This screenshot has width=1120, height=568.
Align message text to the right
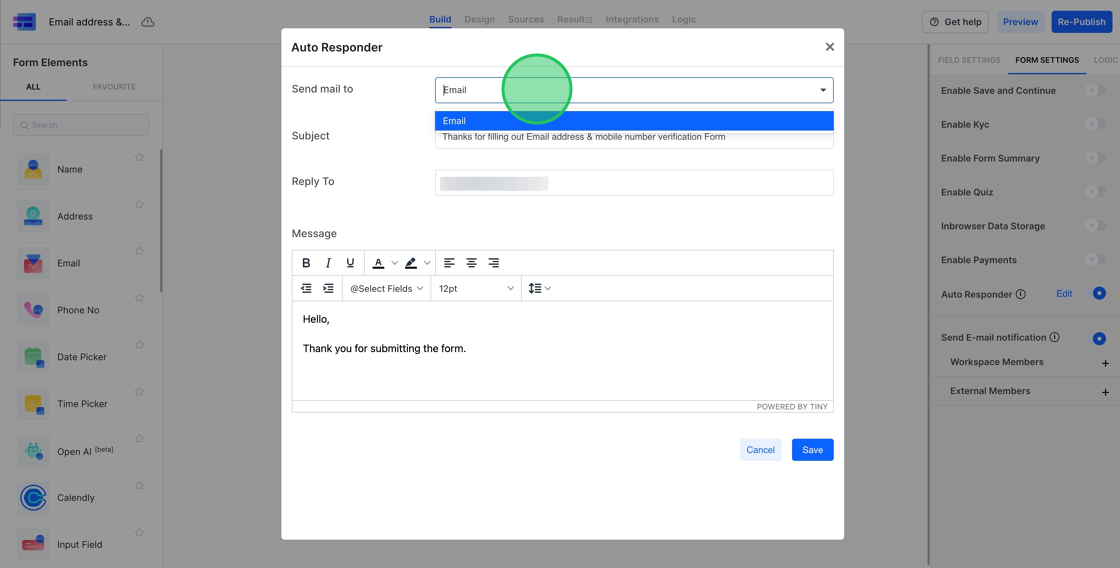coord(494,263)
